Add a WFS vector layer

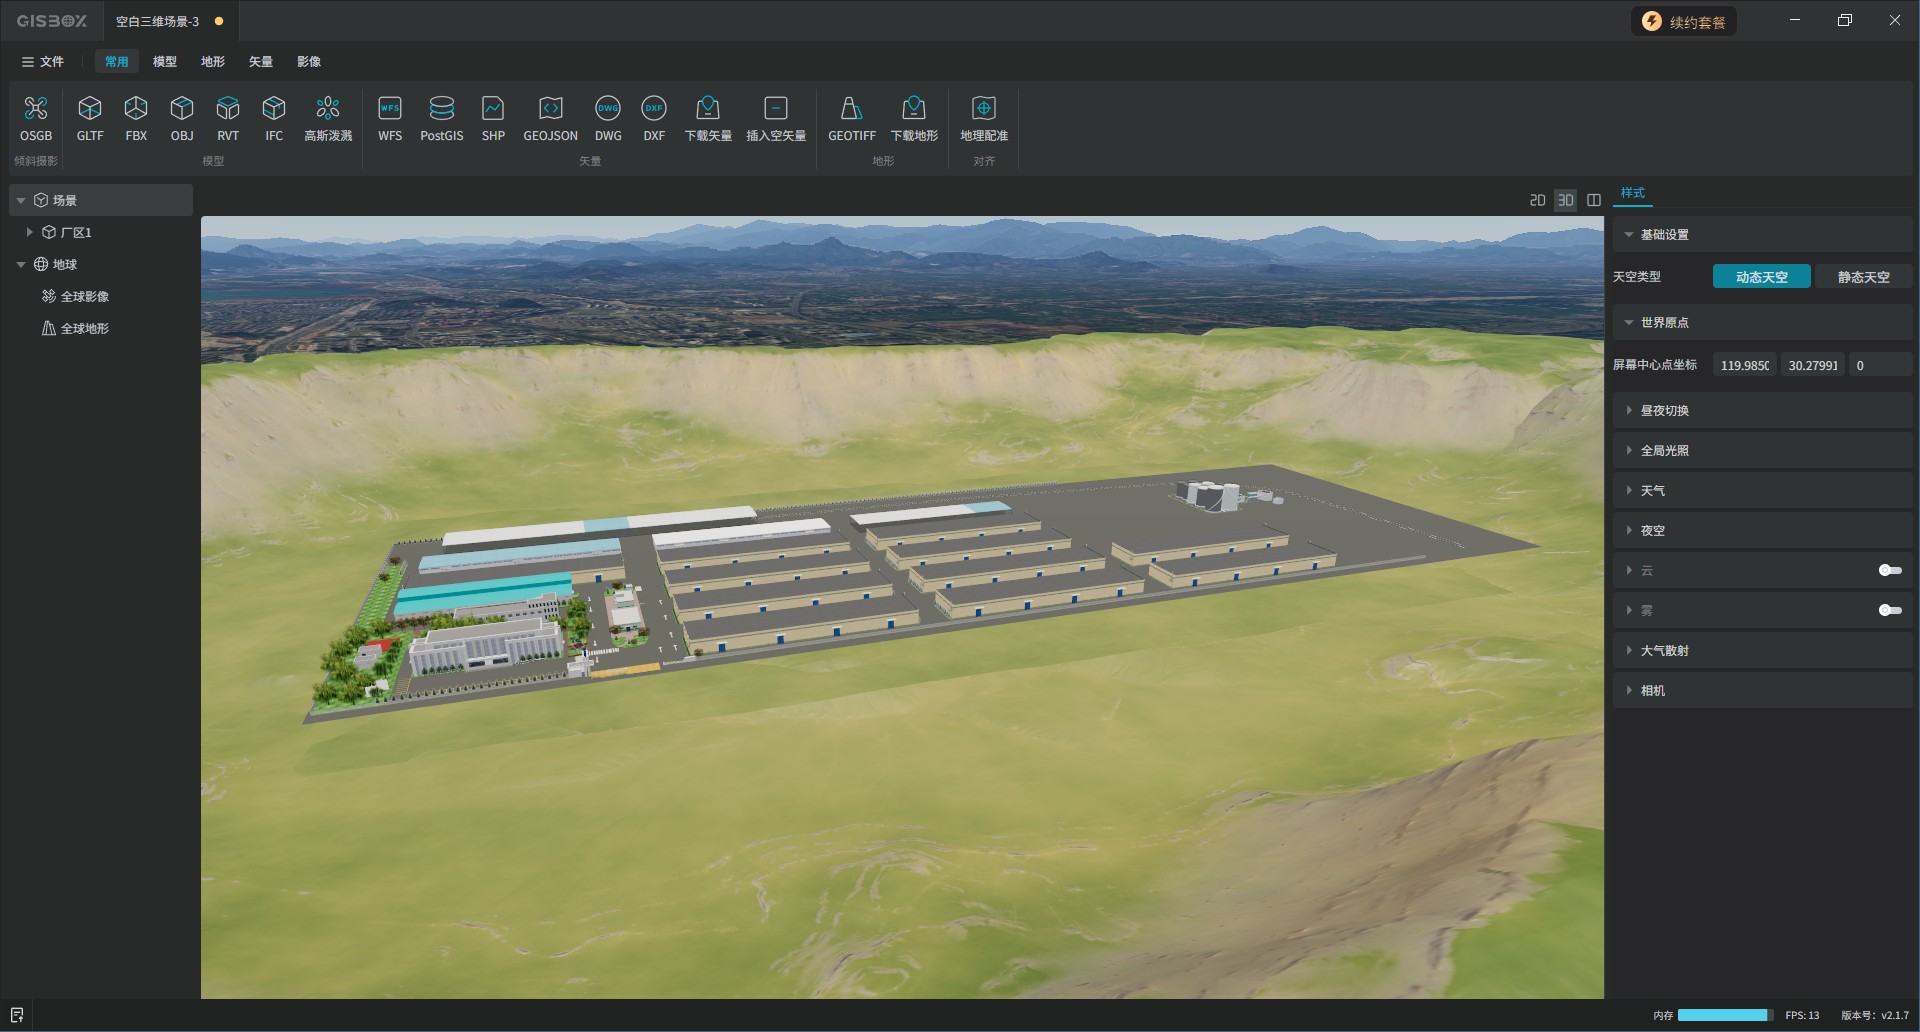[x=390, y=118]
